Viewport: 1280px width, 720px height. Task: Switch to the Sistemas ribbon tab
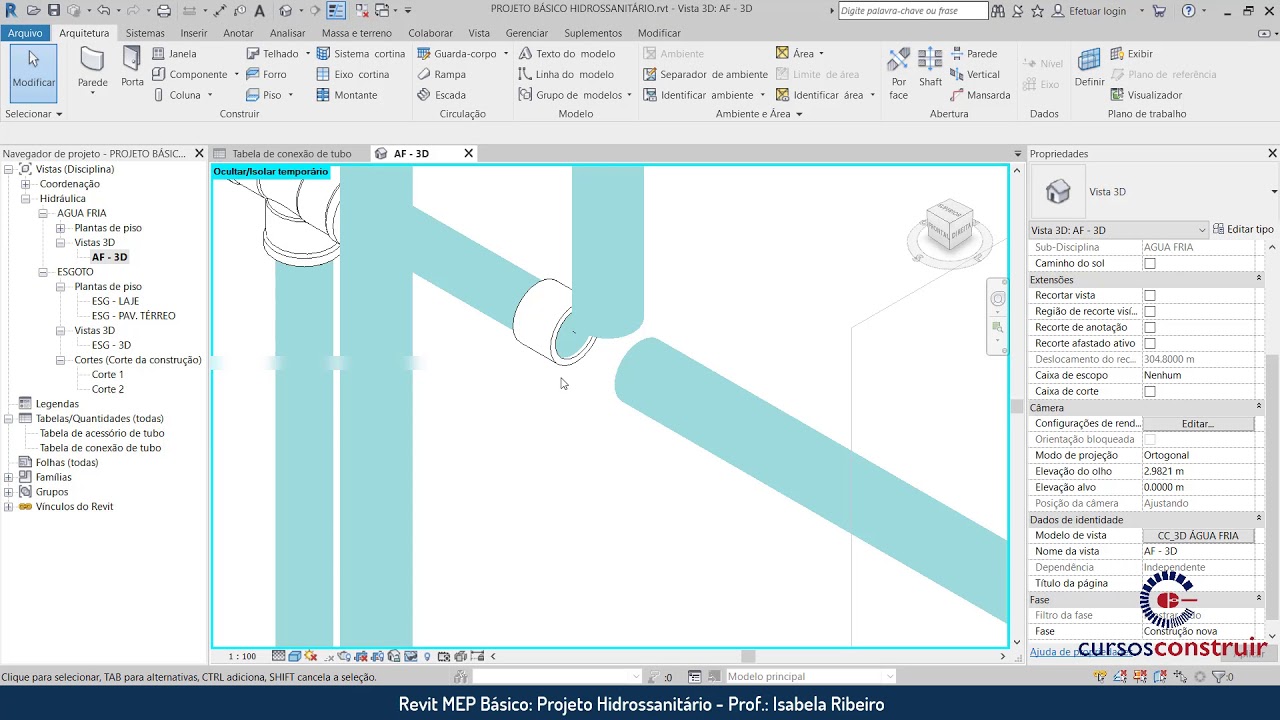coord(145,33)
